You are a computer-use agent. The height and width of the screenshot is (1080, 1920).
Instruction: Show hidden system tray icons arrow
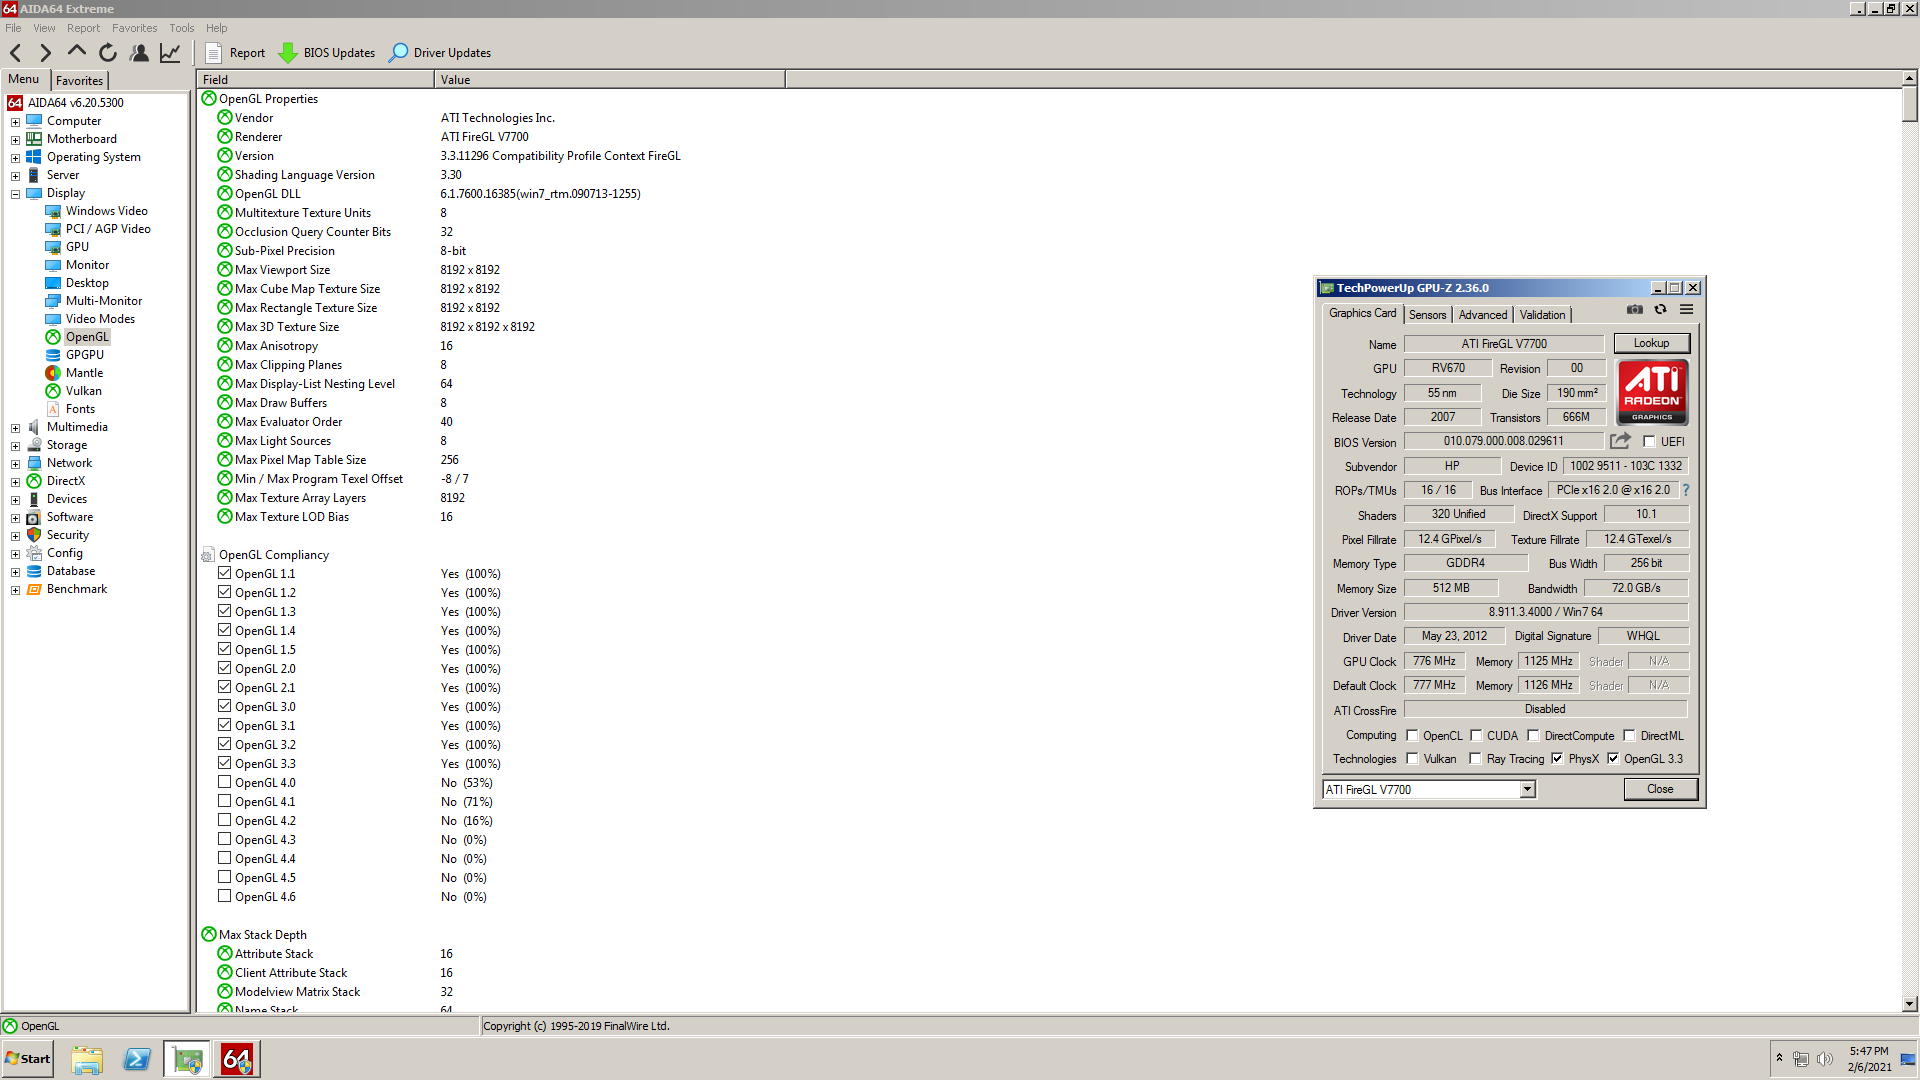coord(1779,1058)
